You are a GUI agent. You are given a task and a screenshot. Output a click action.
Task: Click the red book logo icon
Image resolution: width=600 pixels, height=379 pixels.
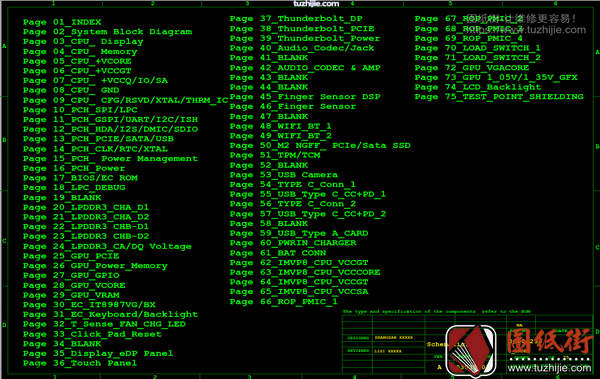click(471, 350)
